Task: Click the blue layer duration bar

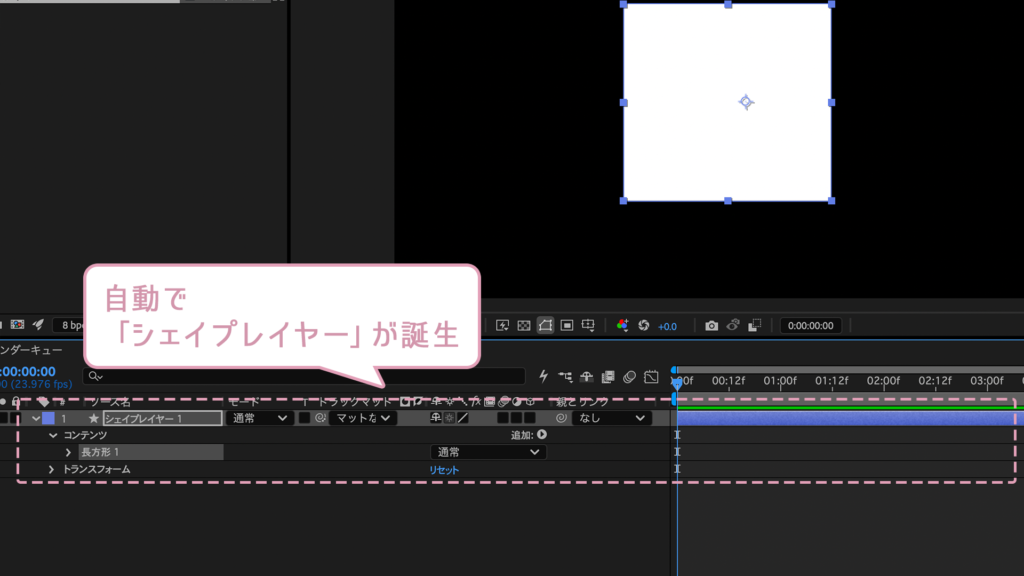Action: tap(849, 418)
